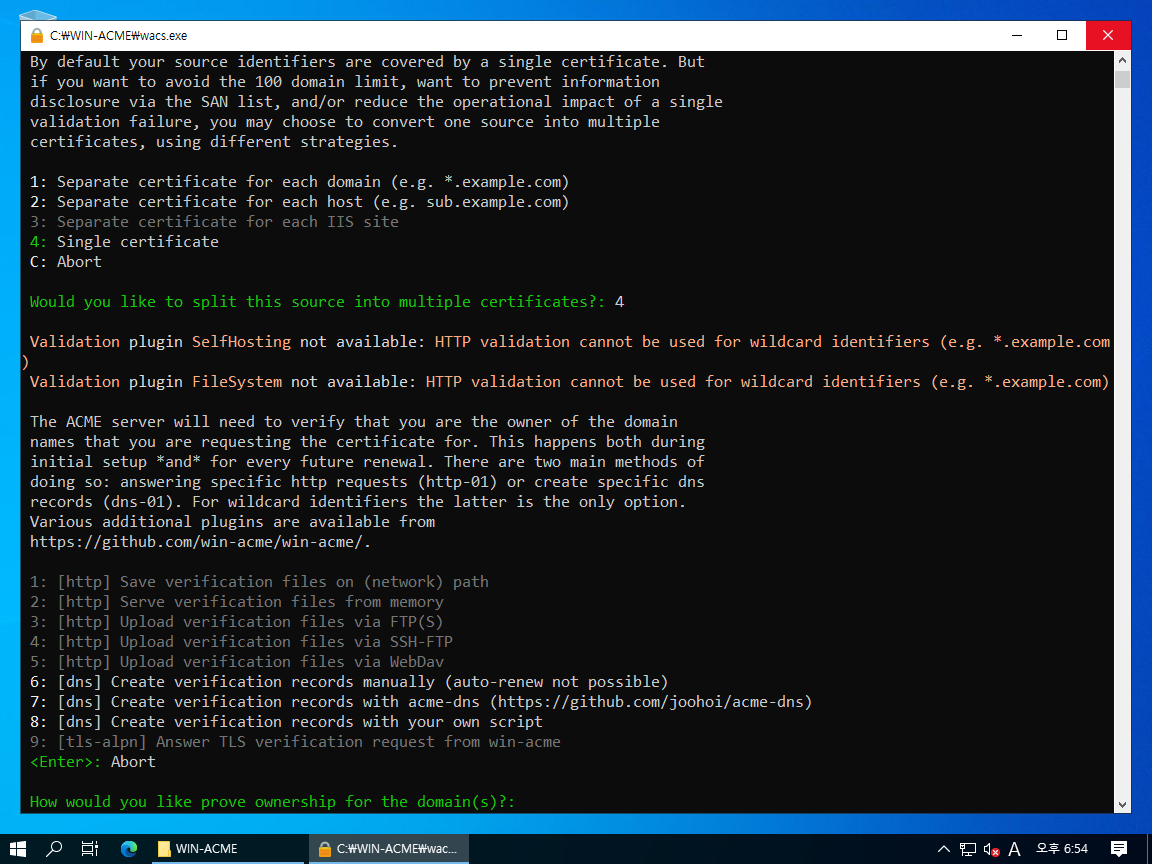The width and height of the screenshot is (1152, 864).
Task: Launch Microsoft Edge from the taskbar
Action: click(x=129, y=849)
